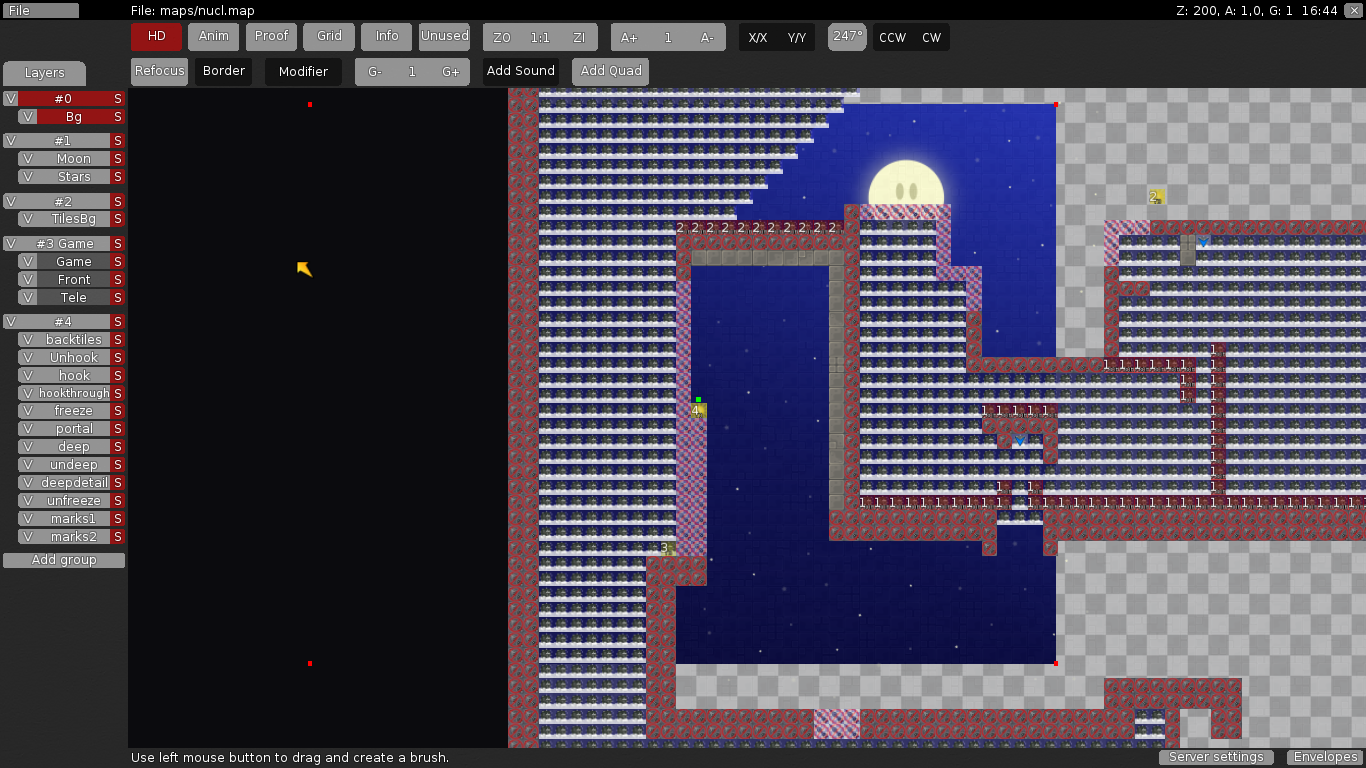The width and height of the screenshot is (1366, 768).
Task: Rotate the brush counter-clockwise with CCW
Action: 892,38
